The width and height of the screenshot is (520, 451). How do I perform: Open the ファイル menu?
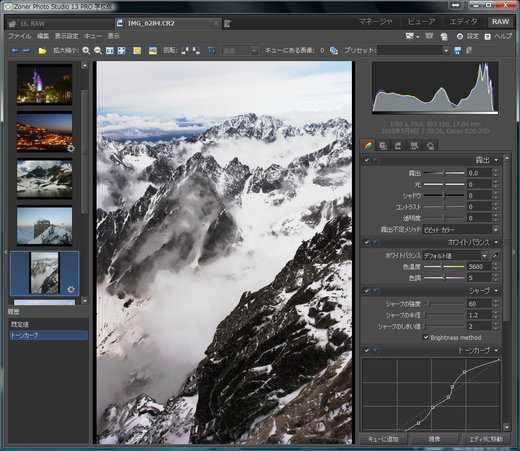point(19,36)
